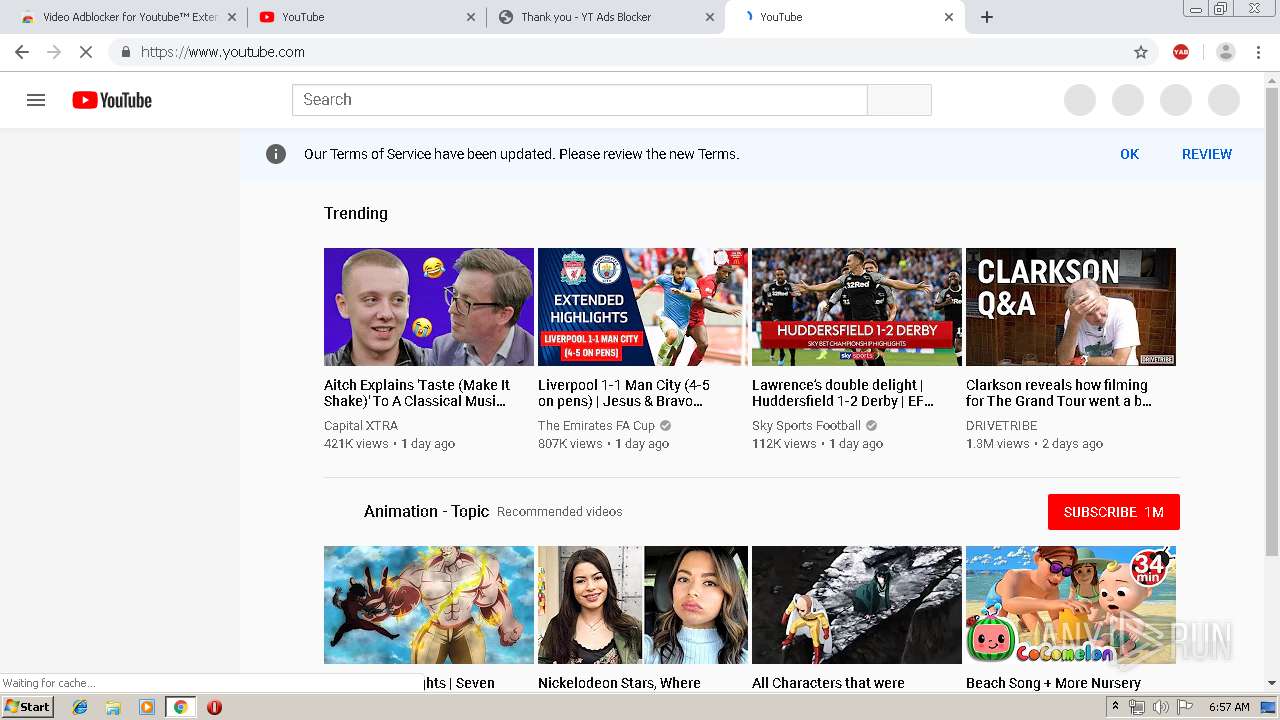Image resolution: width=1280 pixels, height=720 pixels.
Task: Open the Trending section heading
Action: pos(356,213)
